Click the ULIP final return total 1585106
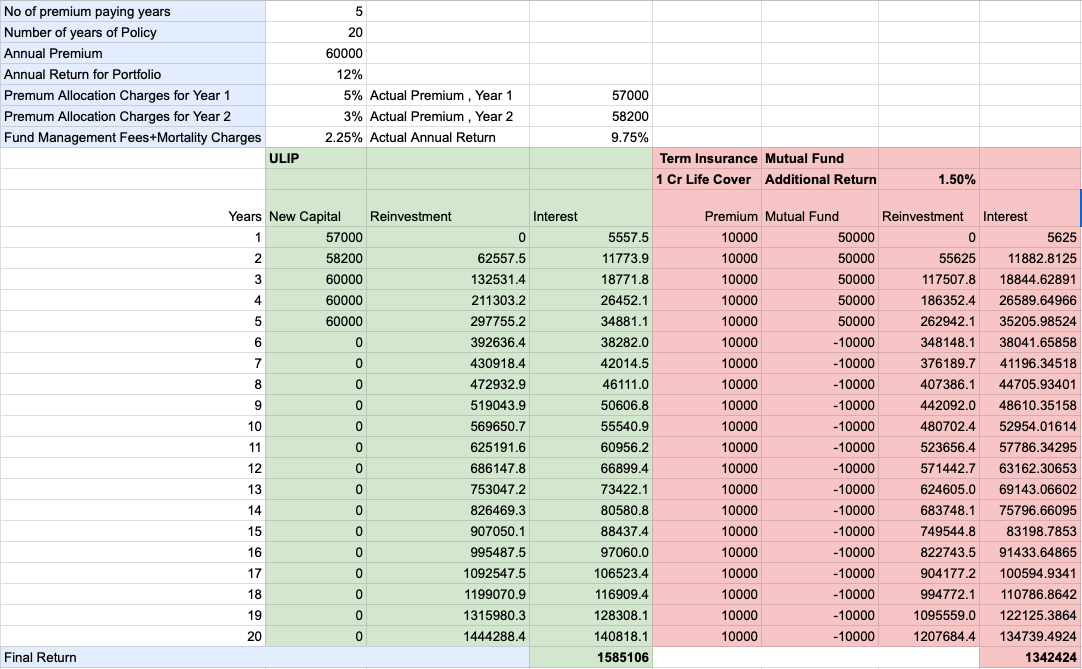Screen dimensions: 1082x669 click(x=590, y=657)
